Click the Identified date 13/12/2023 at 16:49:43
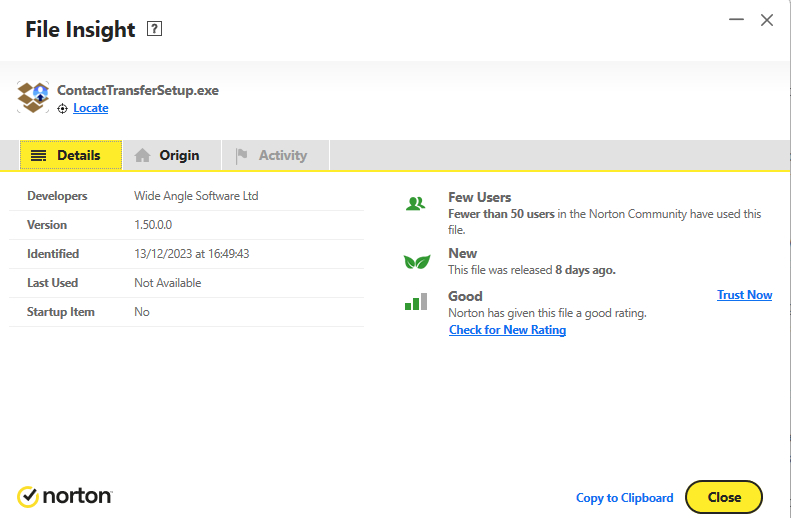This screenshot has width=791, height=518. coord(192,254)
